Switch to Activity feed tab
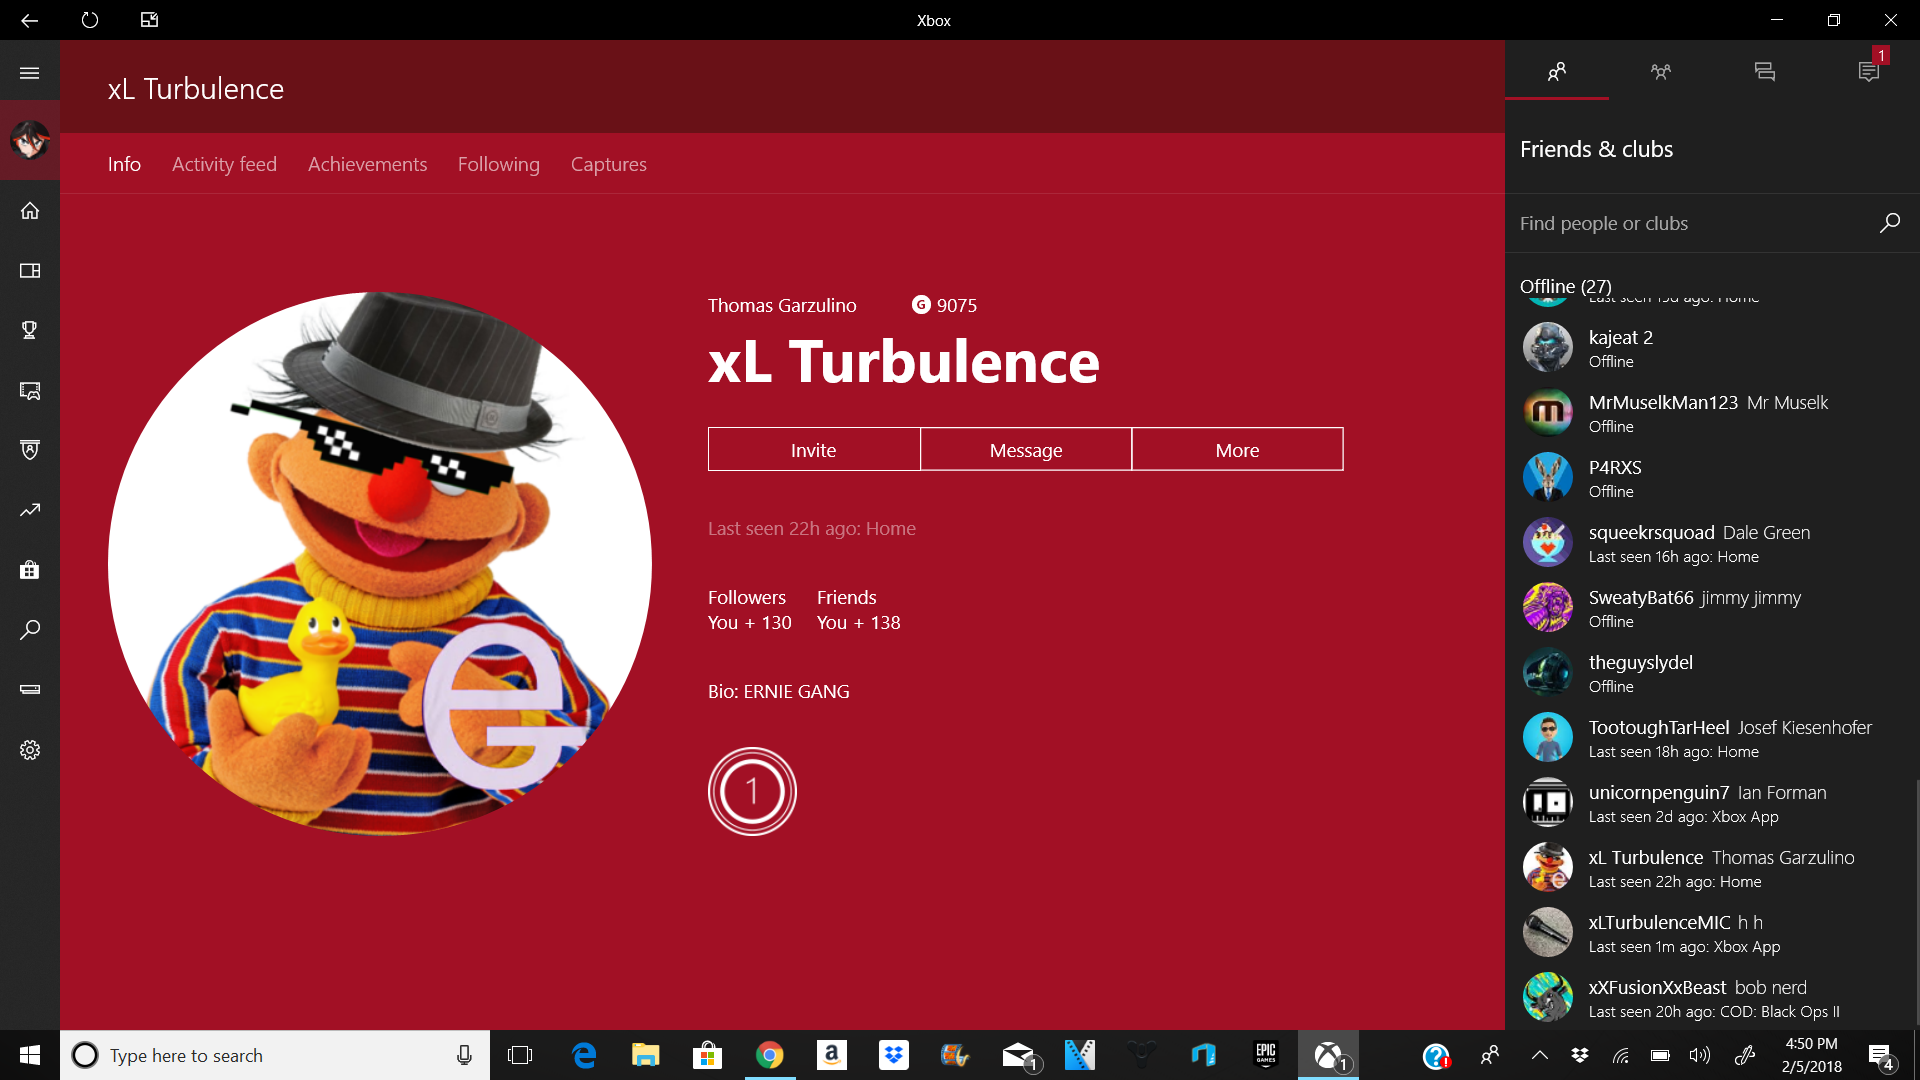 [224, 164]
